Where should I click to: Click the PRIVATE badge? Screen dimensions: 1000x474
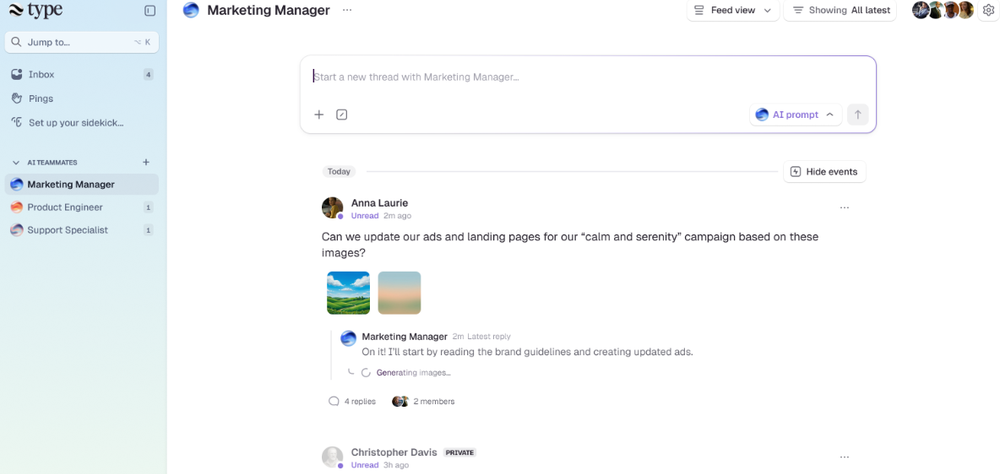[460, 452]
